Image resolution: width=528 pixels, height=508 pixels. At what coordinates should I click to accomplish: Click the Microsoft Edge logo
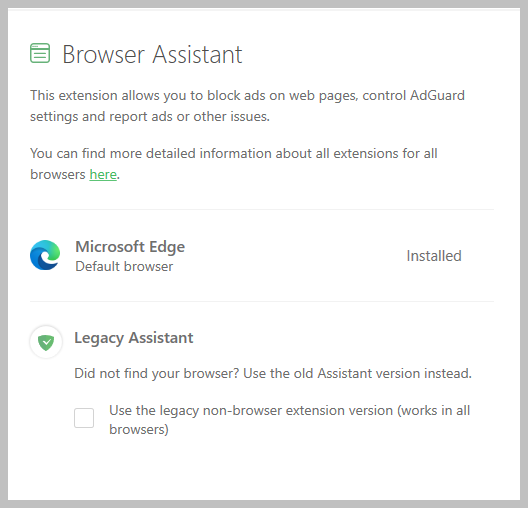pyautogui.click(x=45, y=255)
